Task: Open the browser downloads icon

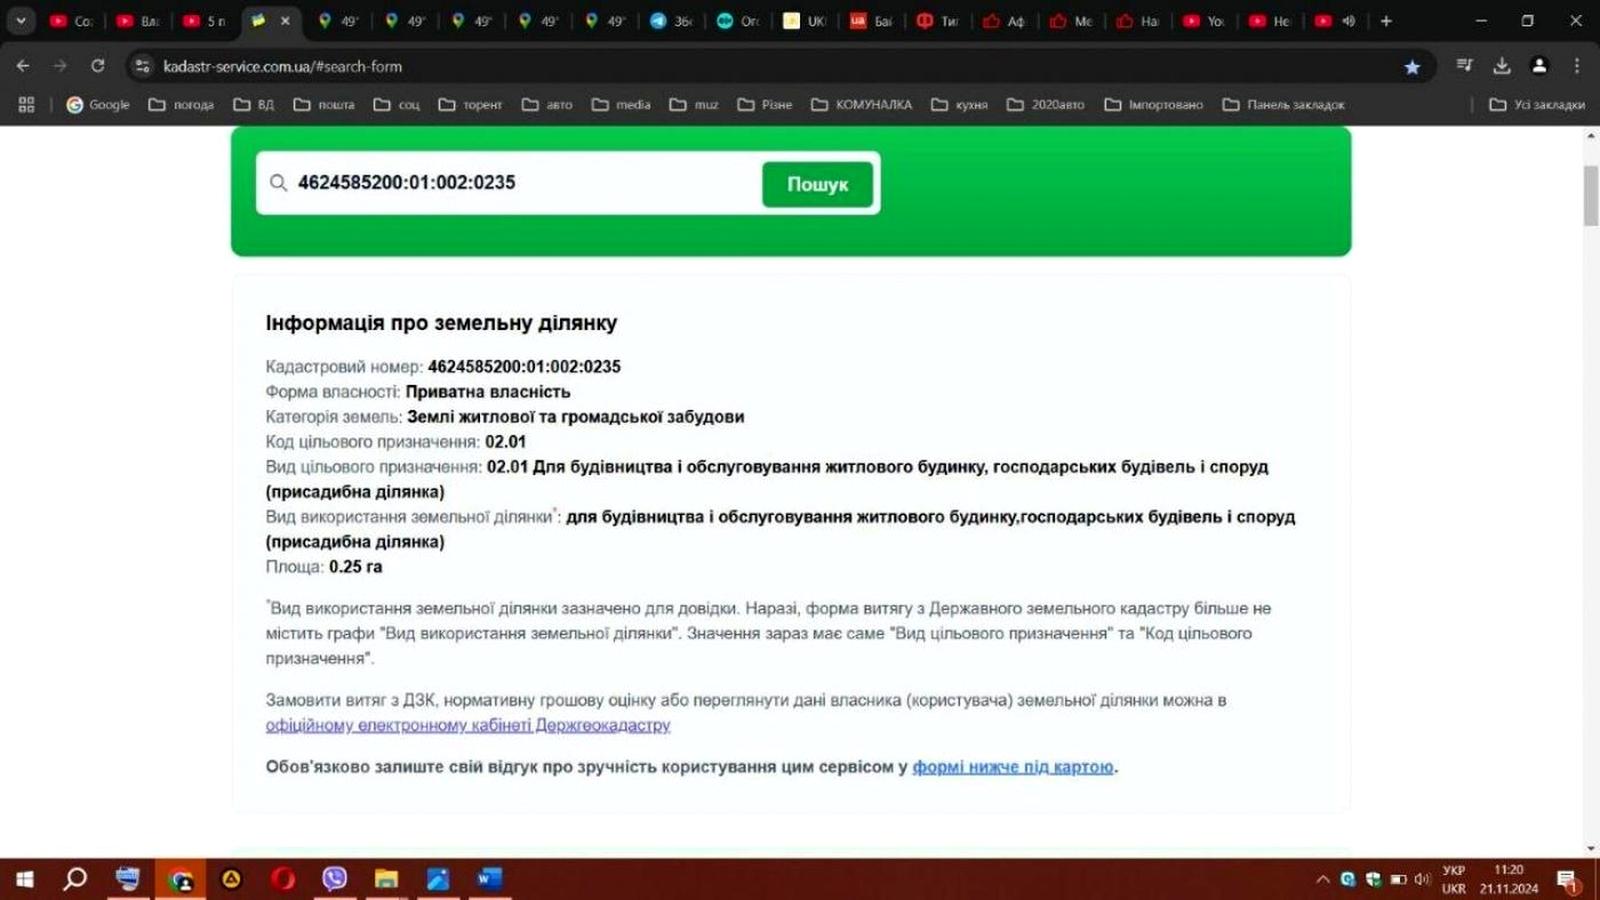Action: pos(1501,66)
